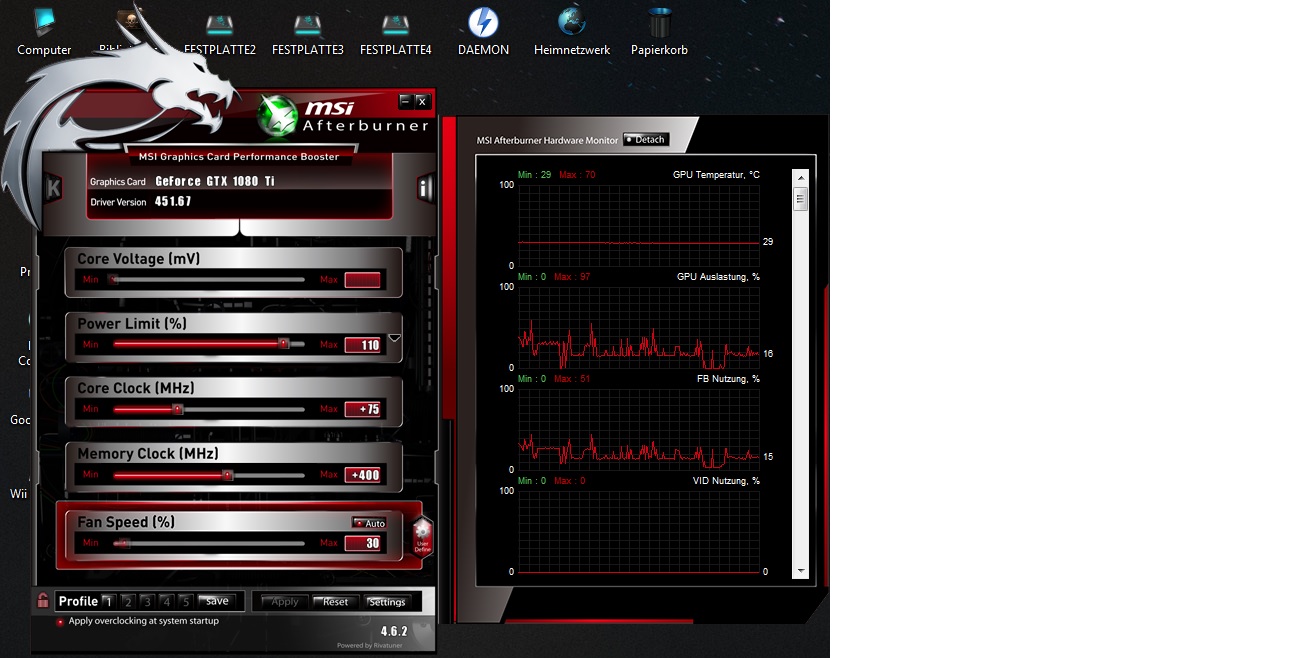The width and height of the screenshot is (1299, 658).
Task: Minimize the MSI Afterburner window
Action: click(x=405, y=101)
